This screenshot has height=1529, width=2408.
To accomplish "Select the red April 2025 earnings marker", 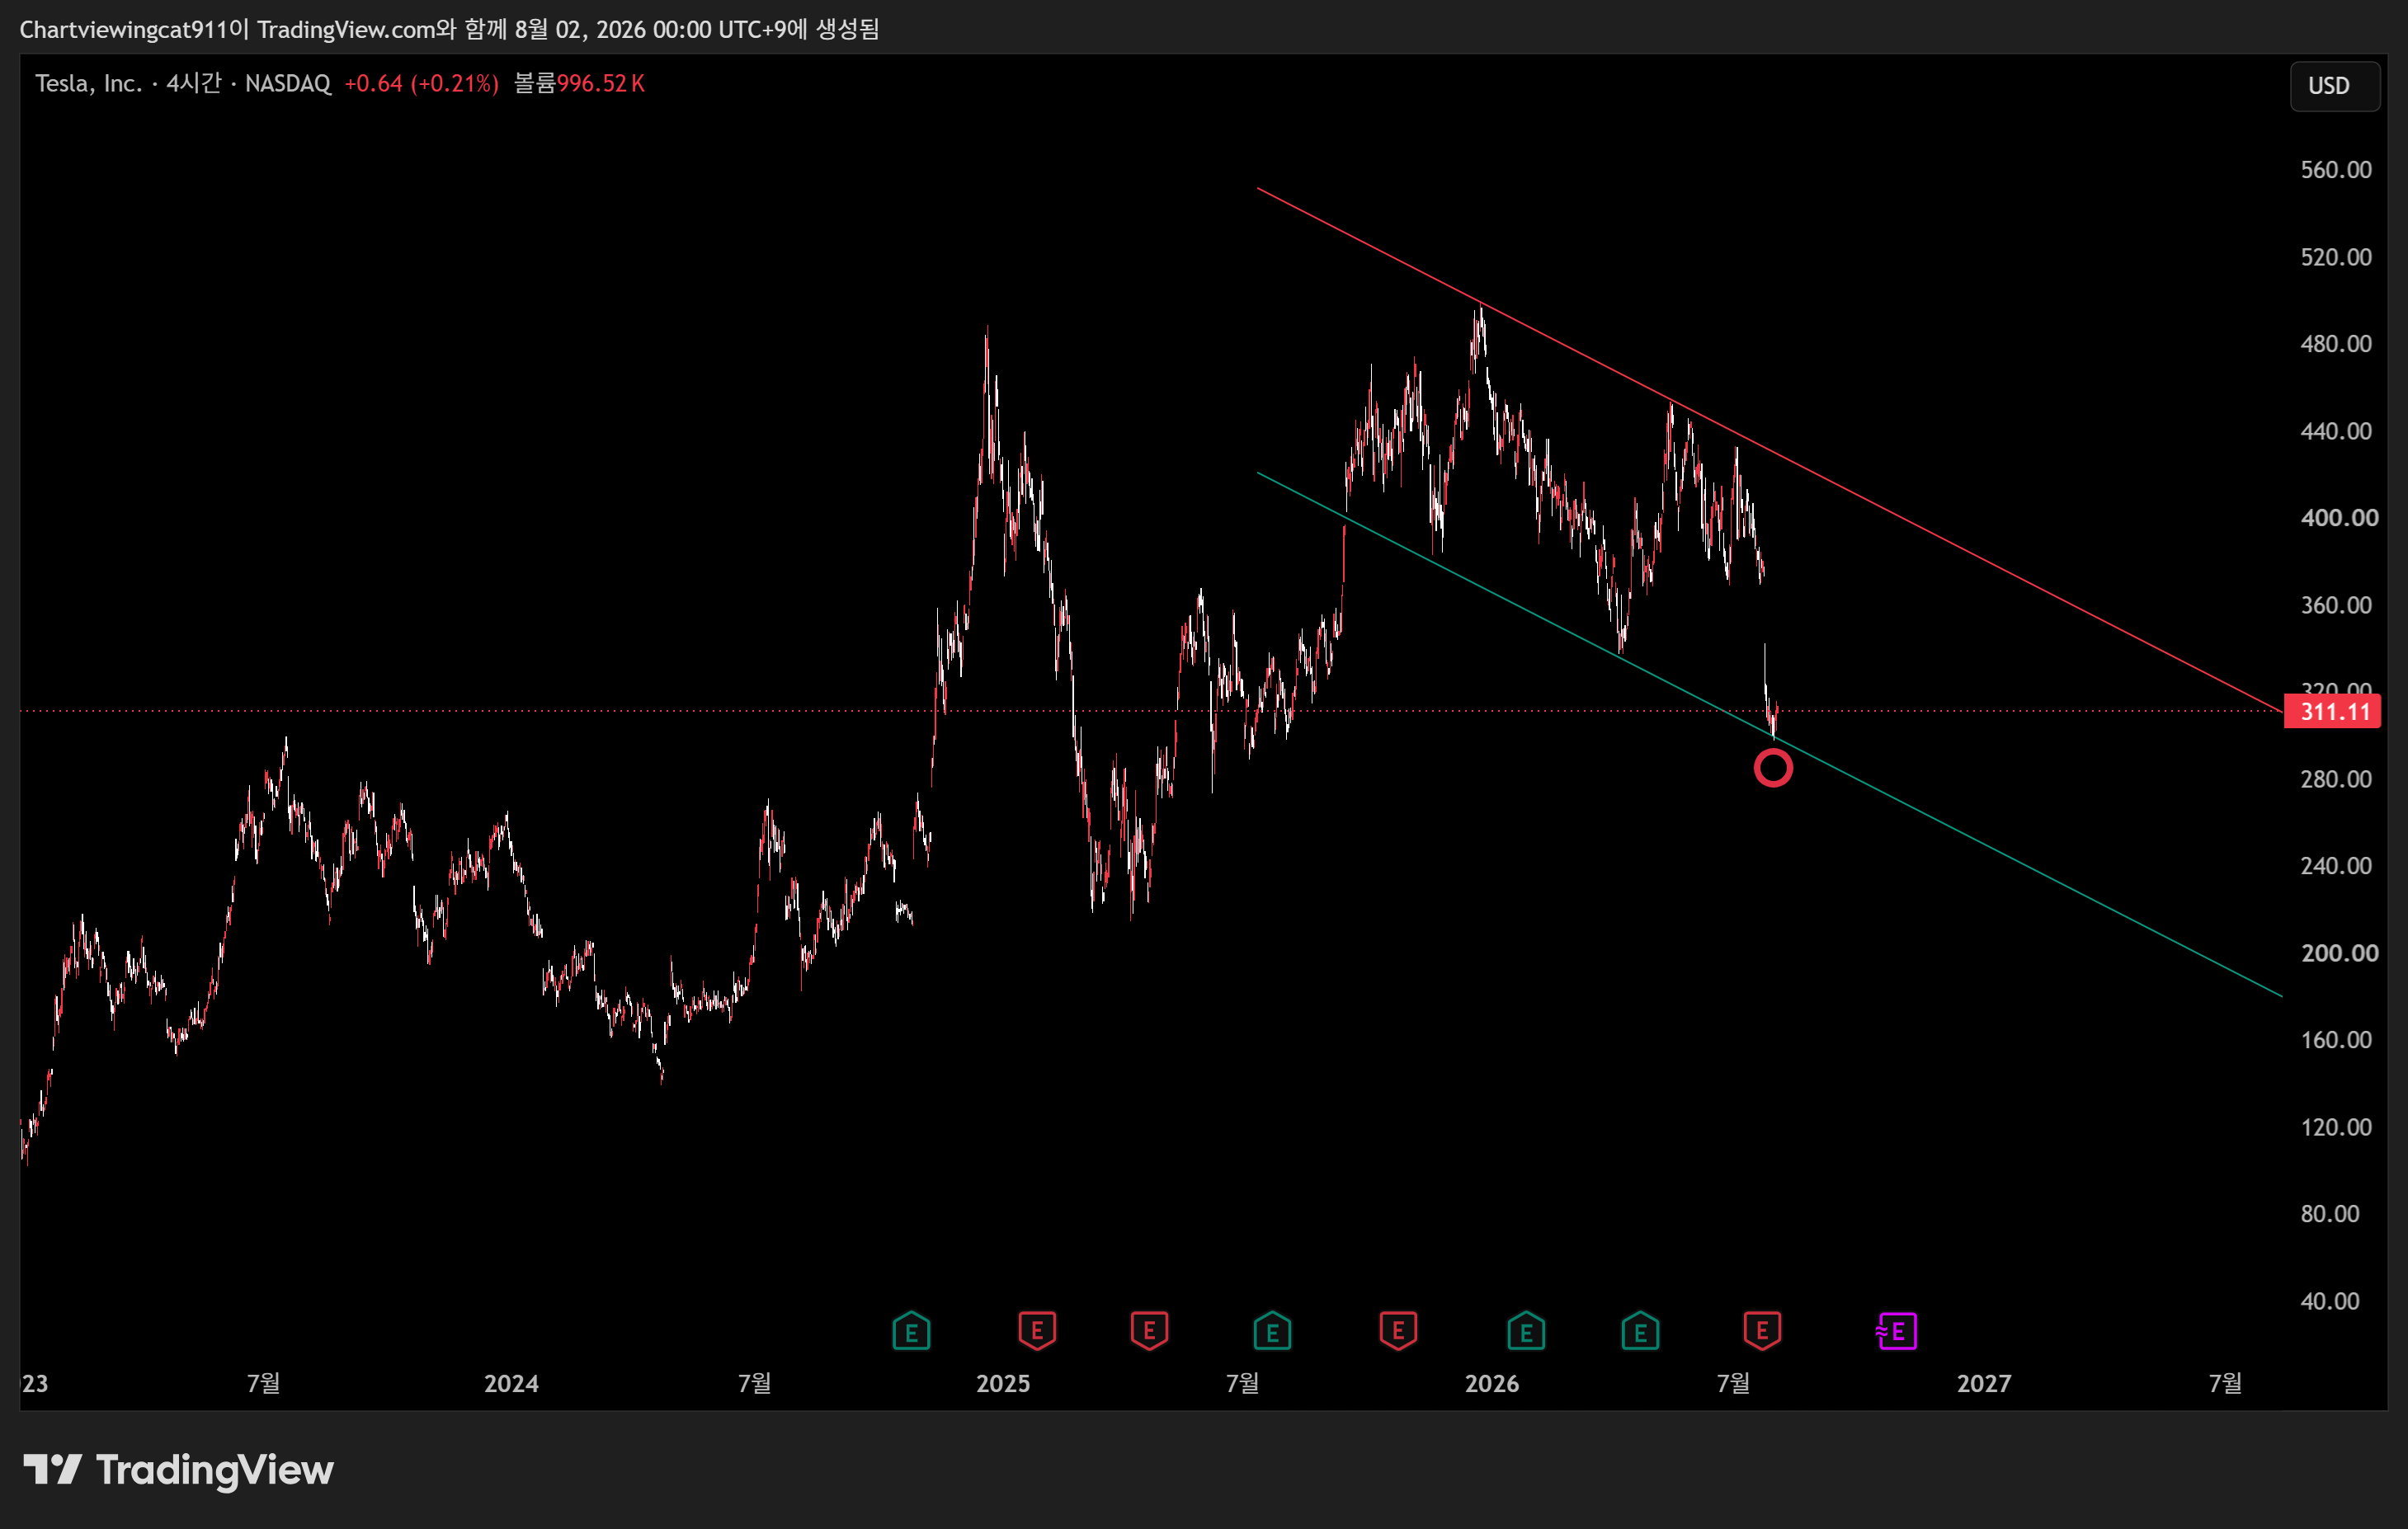I will coord(1149,1331).
